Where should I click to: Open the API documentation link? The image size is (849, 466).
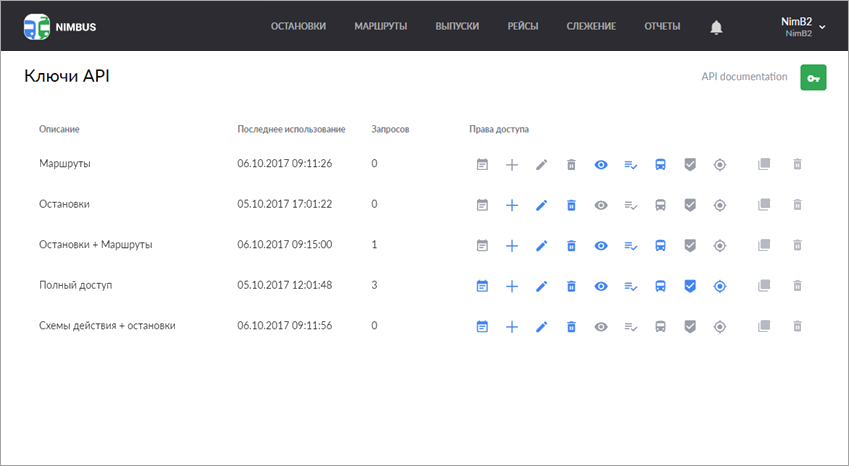click(744, 77)
